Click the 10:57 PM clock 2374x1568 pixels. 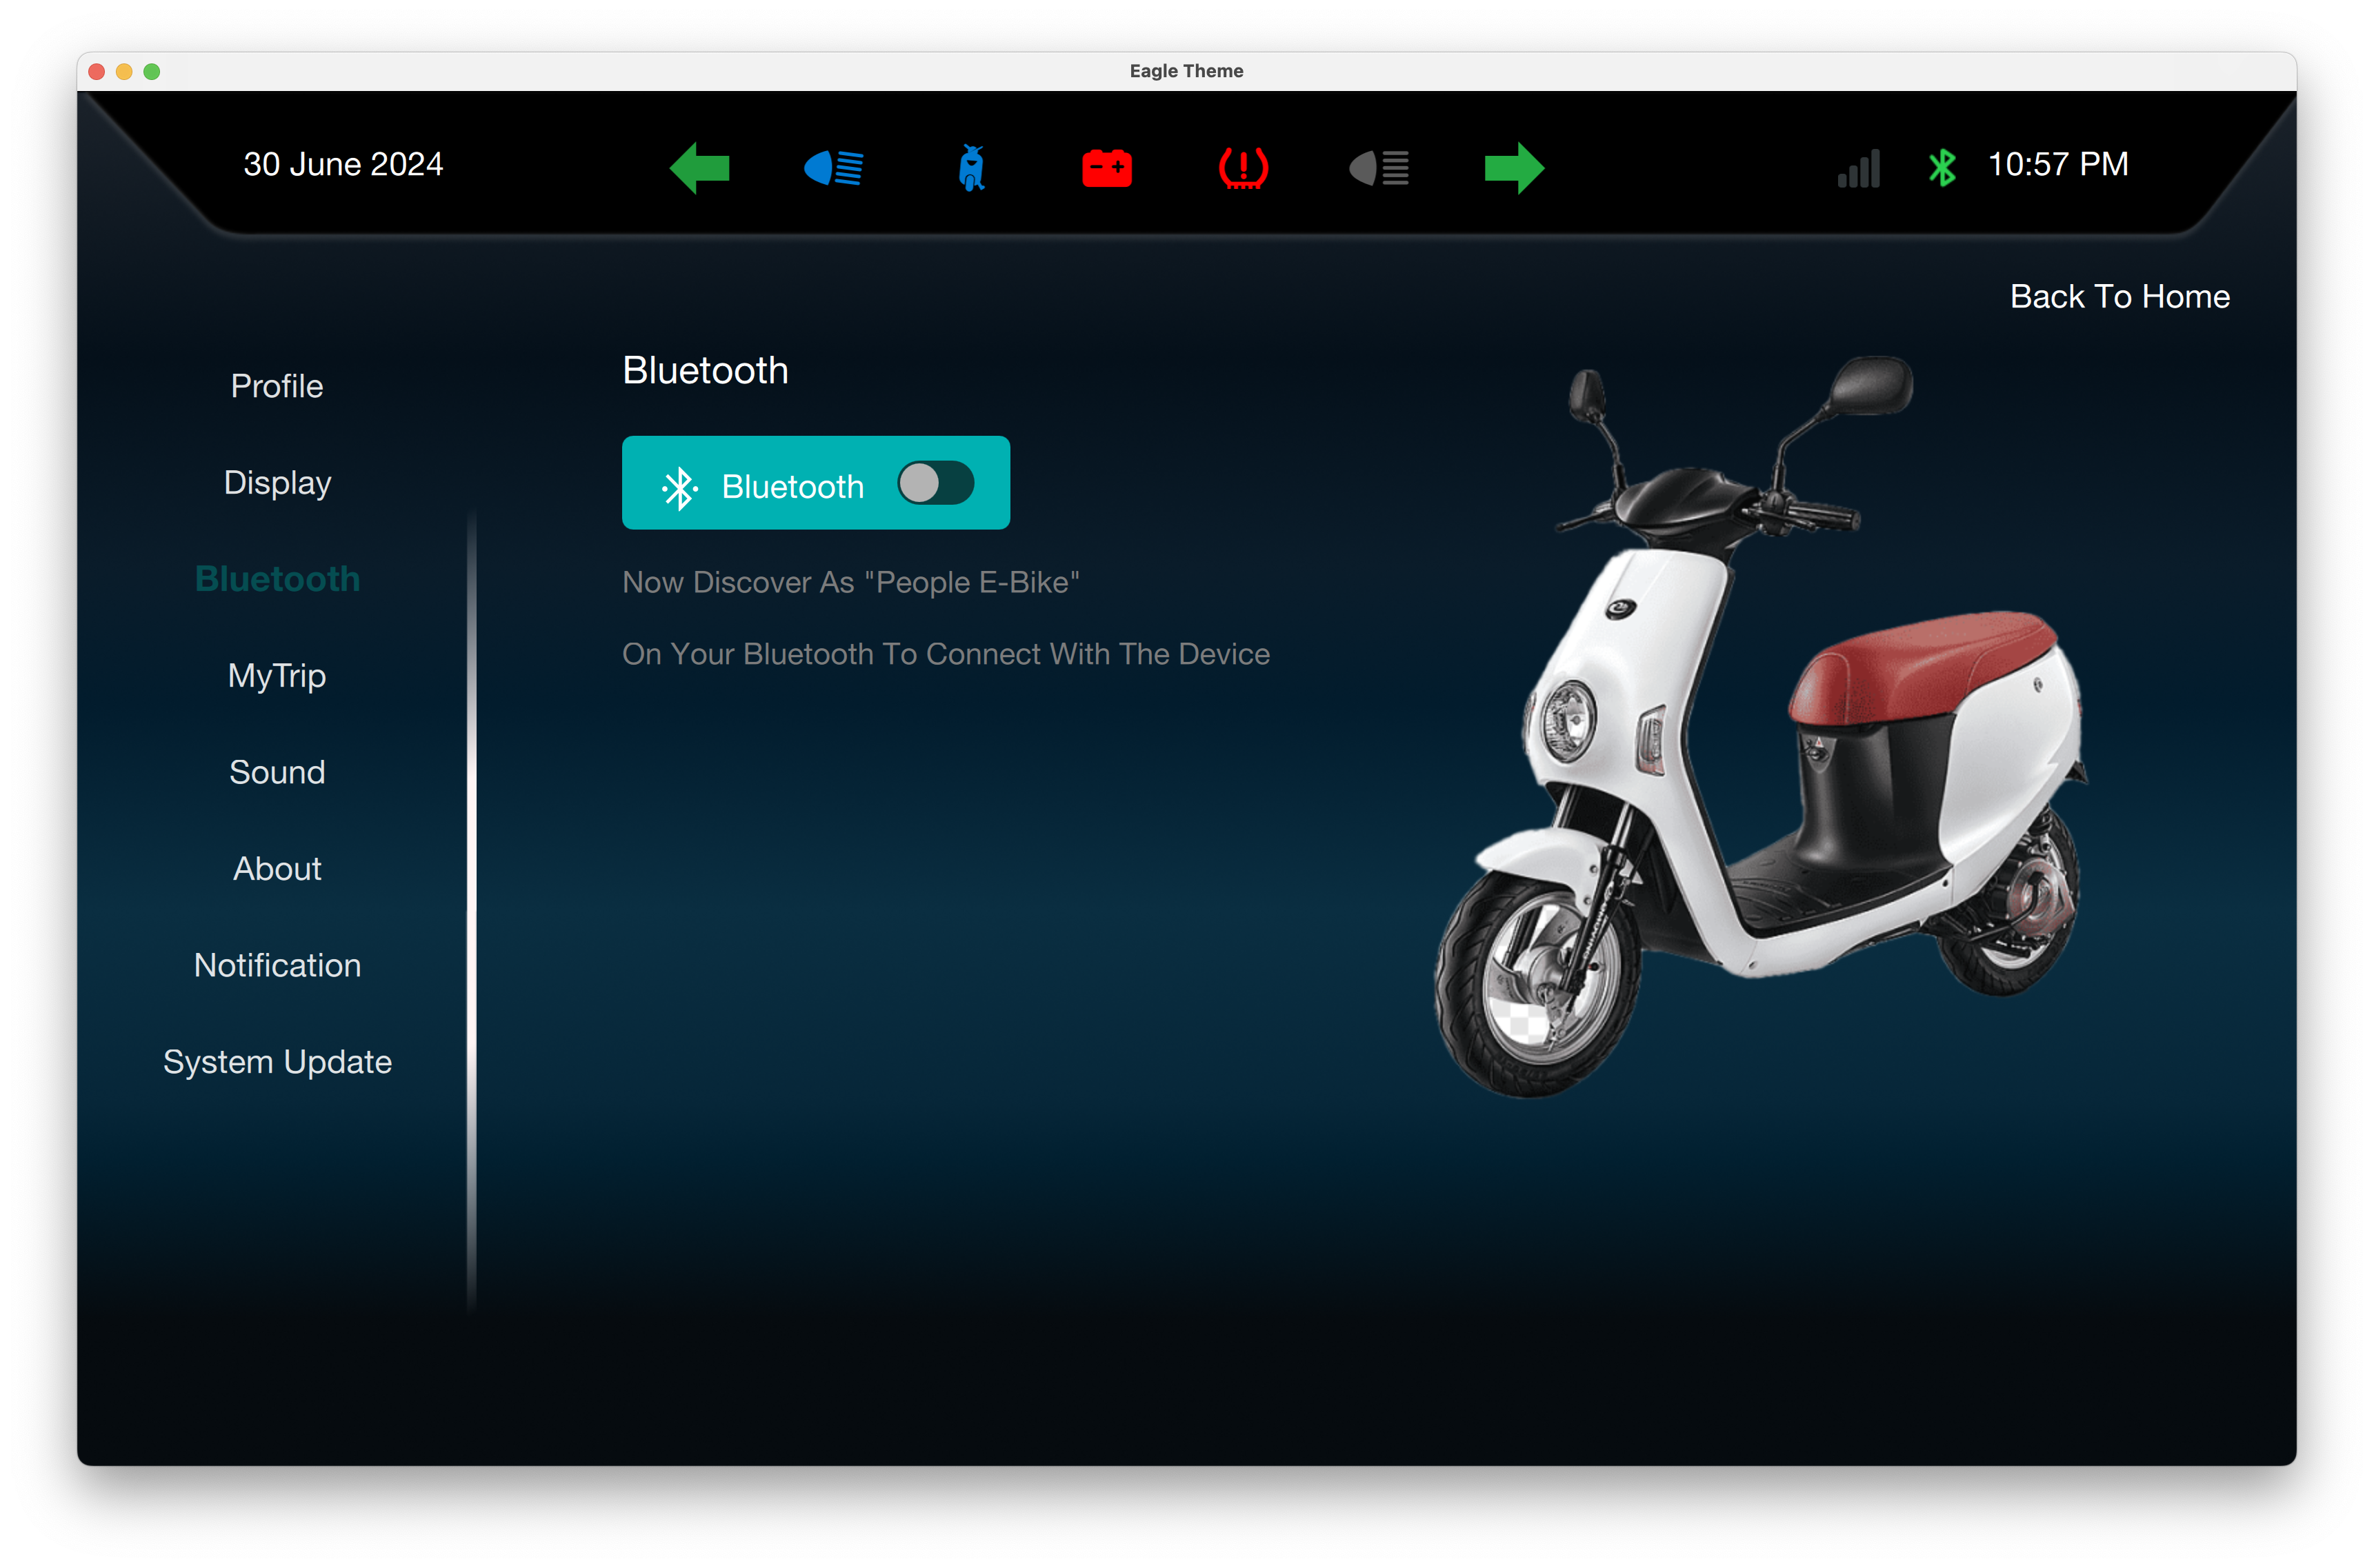point(2058,164)
